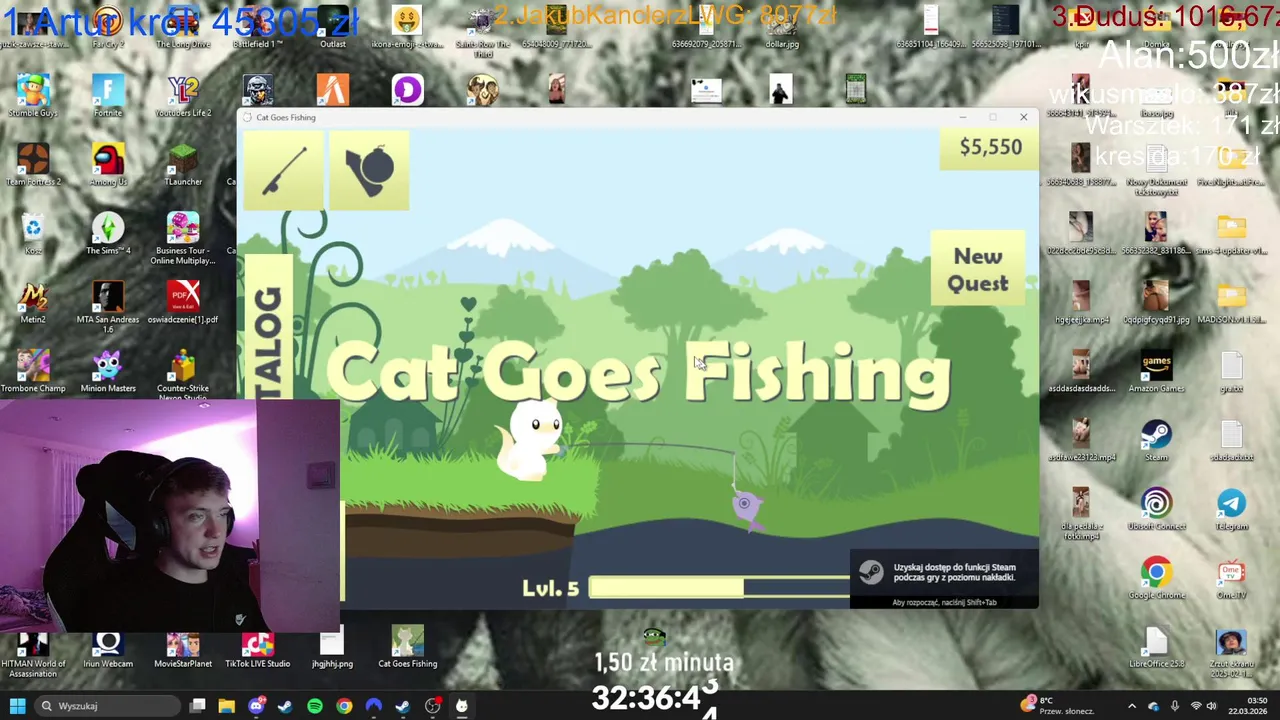Image resolution: width=1280 pixels, height=720 pixels.
Task: Open the Outlast desktop shortcut
Action: pyautogui.click(x=333, y=28)
